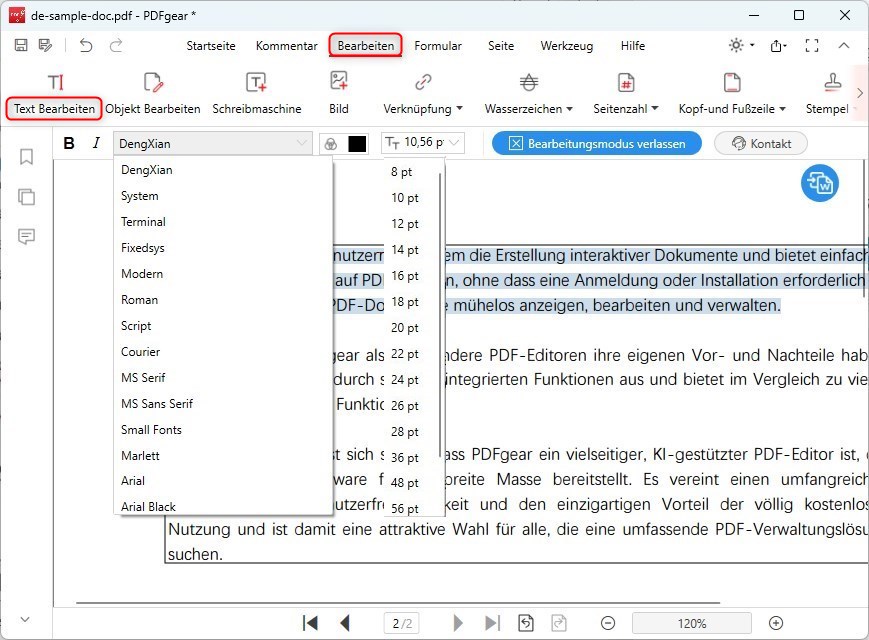Click the horizontal document scrollbar
Screen dimensions: 869x640
398,602
